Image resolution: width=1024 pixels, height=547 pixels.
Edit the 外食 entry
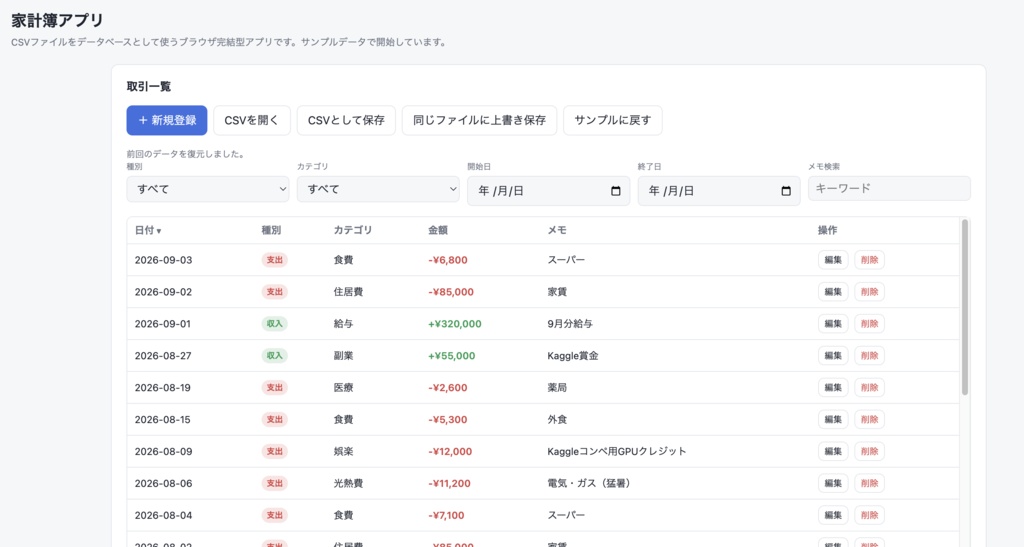(x=833, y=420)
